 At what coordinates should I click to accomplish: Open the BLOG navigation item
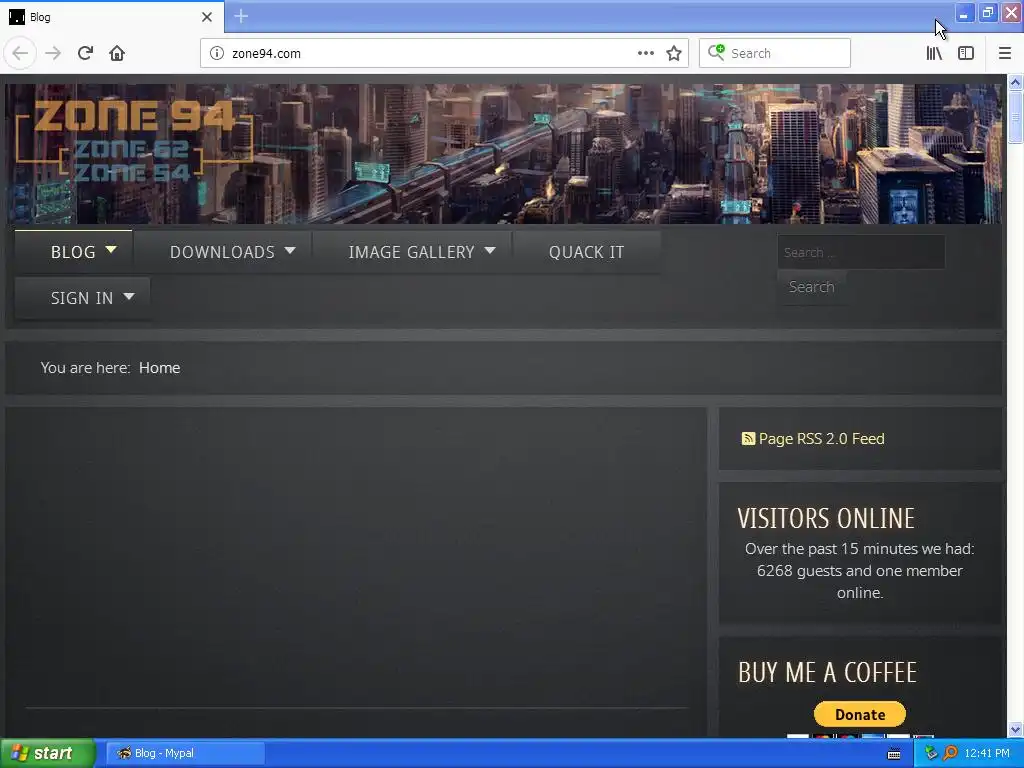(73, 252)
